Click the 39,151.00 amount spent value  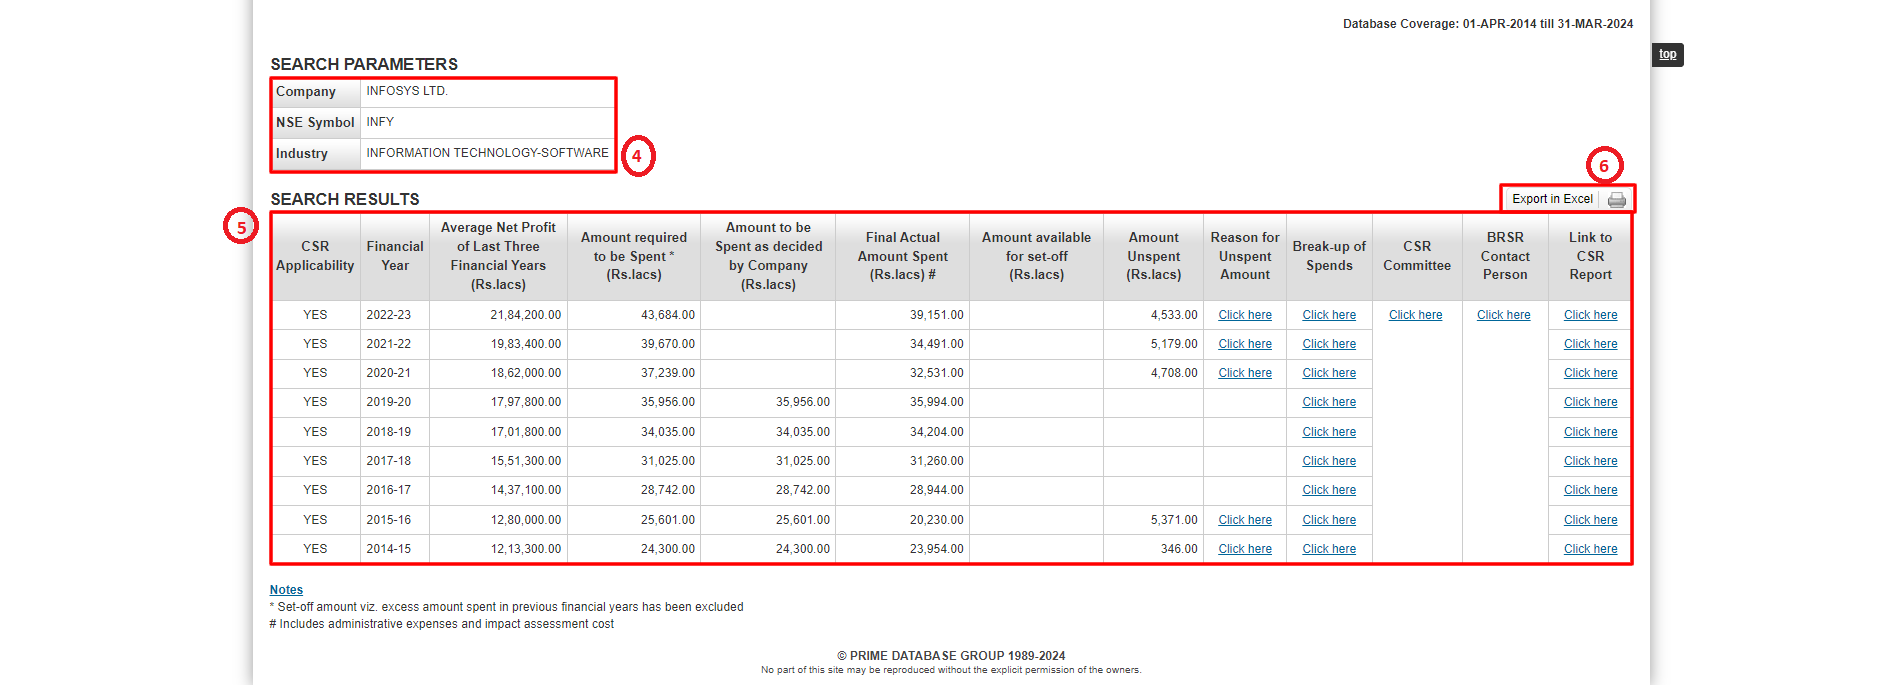937,315
